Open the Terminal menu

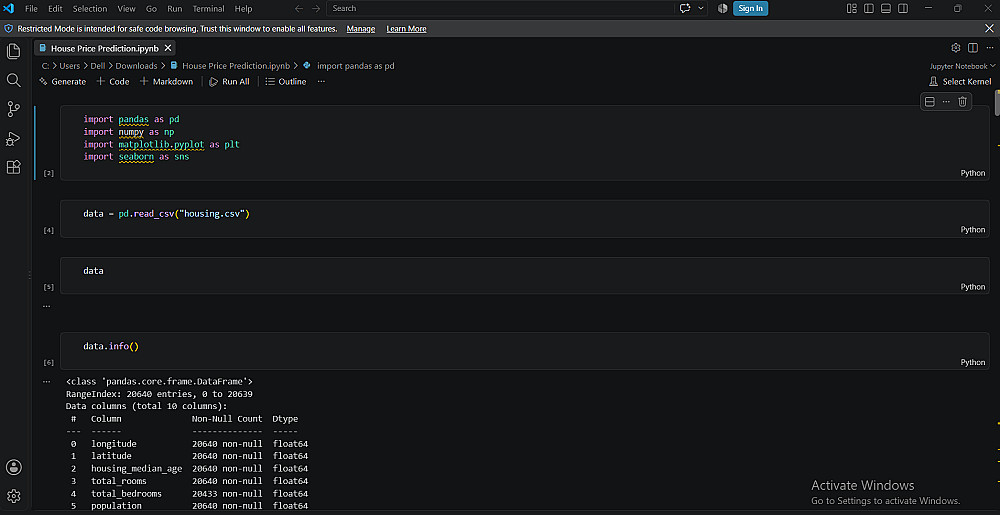pyautogui.click(x=209, y=8)
